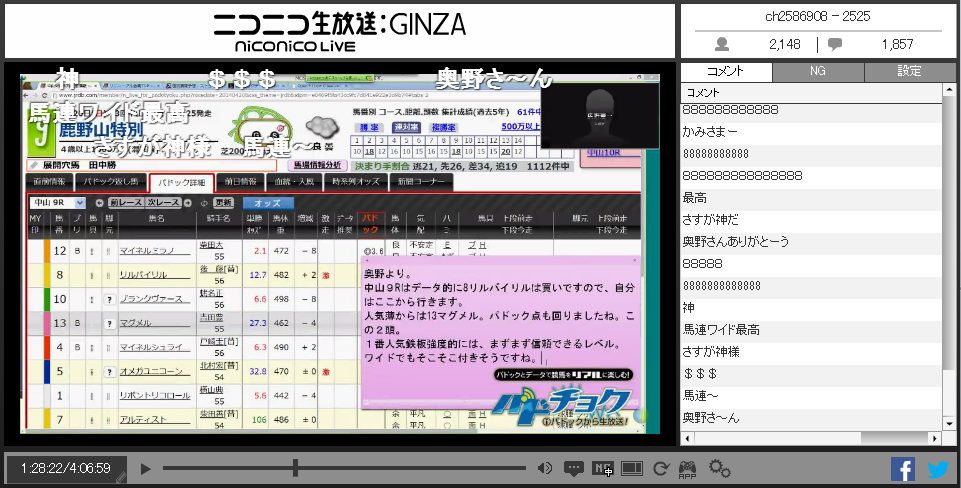Click the blue オッズ button
This screenshot has height=488, width=961.
pos(268,203)
